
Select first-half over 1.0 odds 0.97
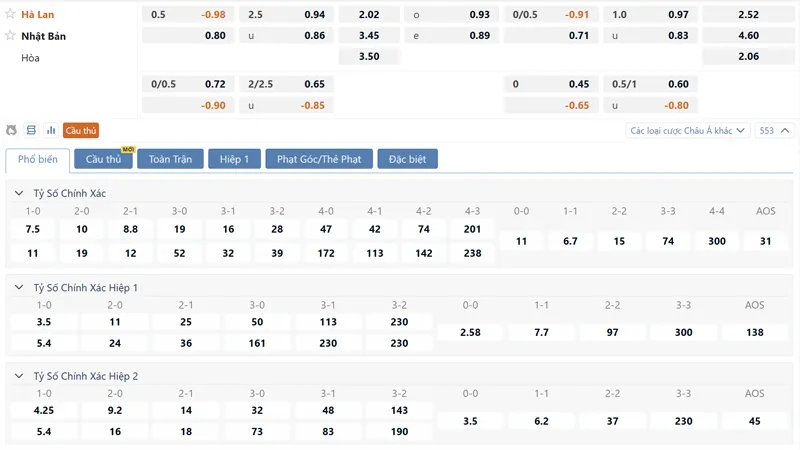point(650,14)
